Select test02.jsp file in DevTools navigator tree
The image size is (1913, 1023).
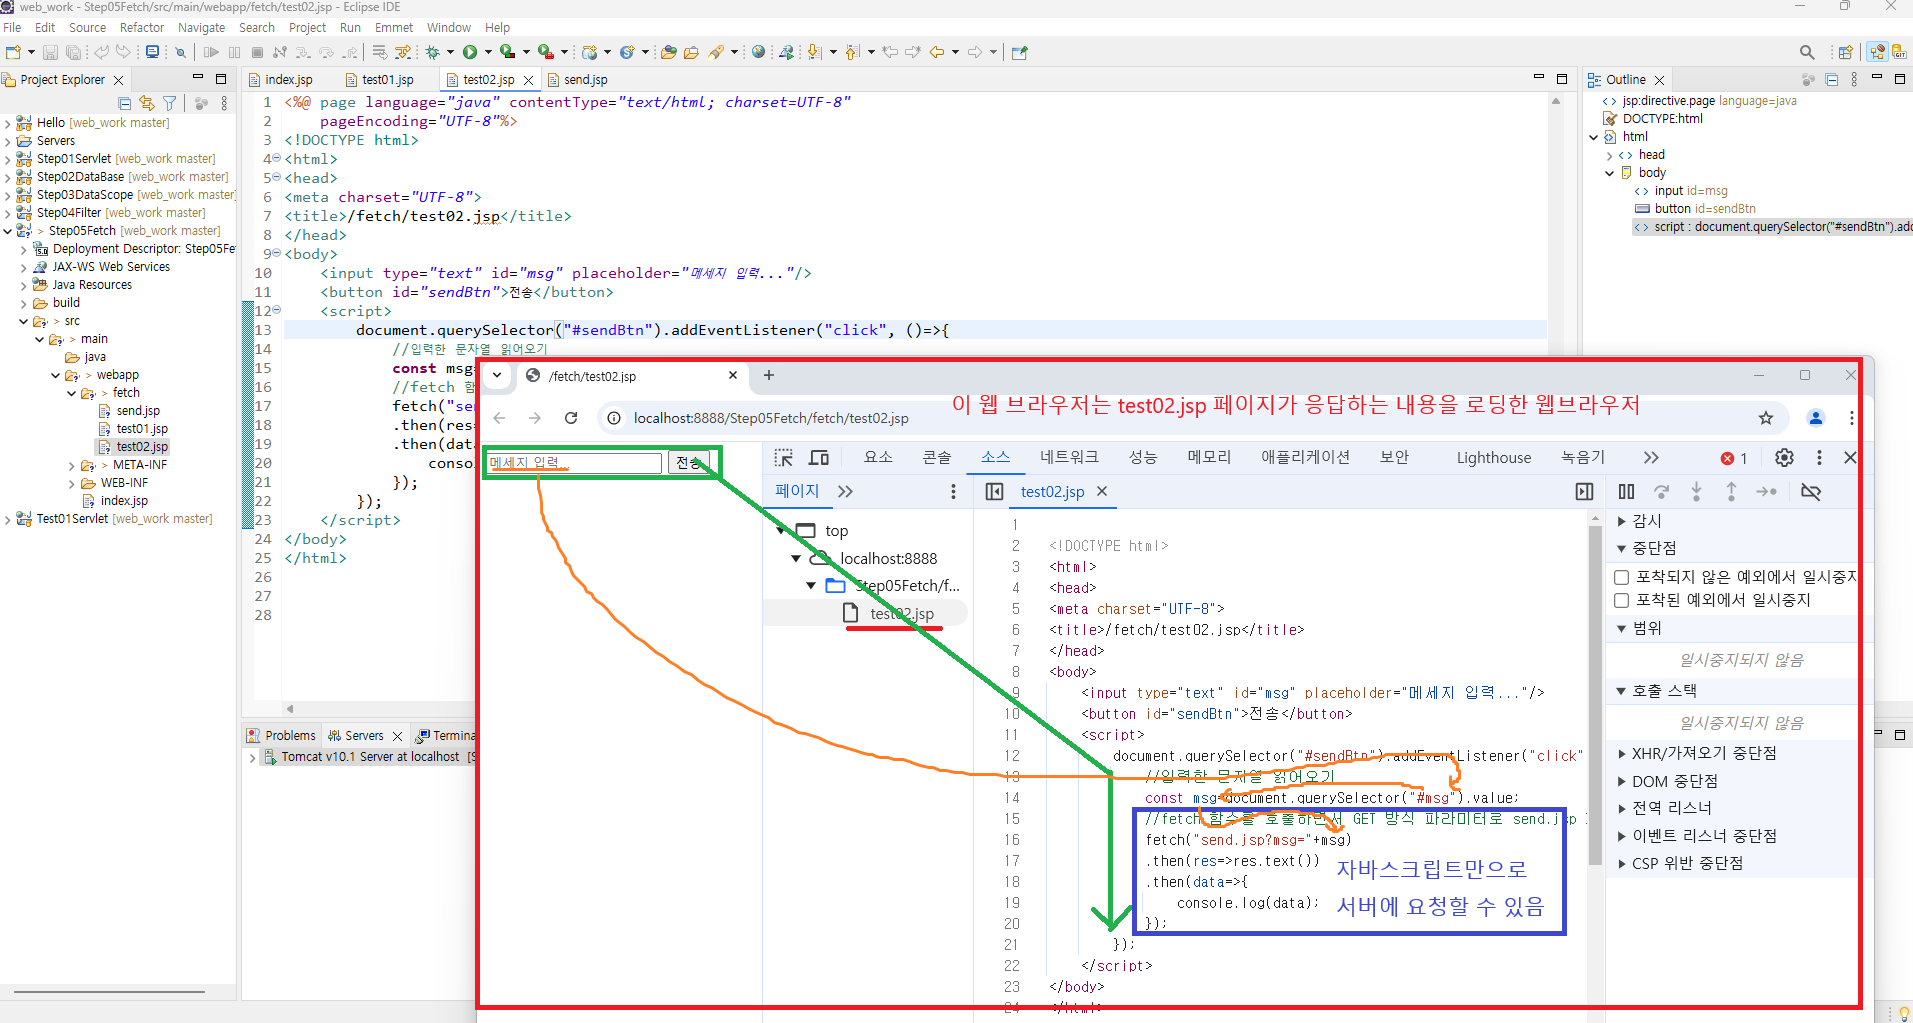click(x=902, y=614)
